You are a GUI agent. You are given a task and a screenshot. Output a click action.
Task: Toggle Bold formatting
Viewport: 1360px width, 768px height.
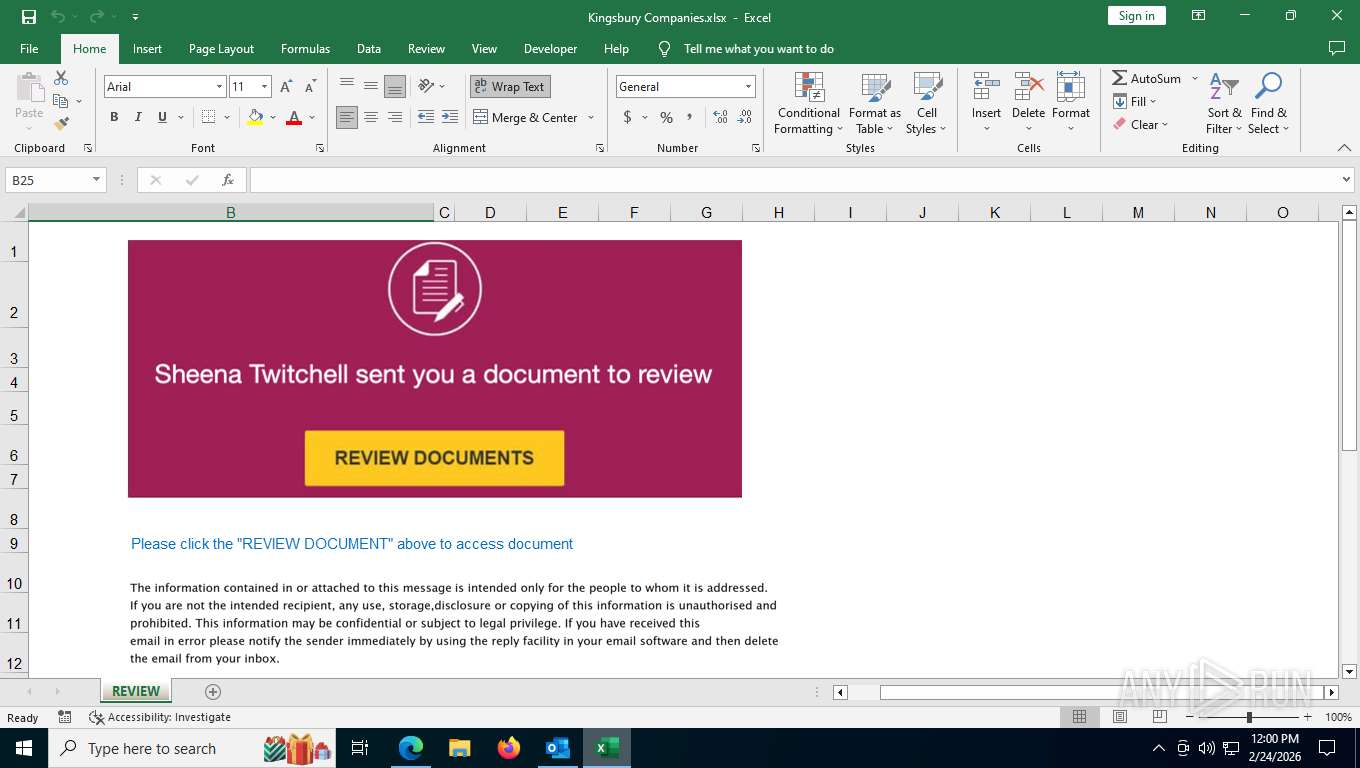click(114, 117)
